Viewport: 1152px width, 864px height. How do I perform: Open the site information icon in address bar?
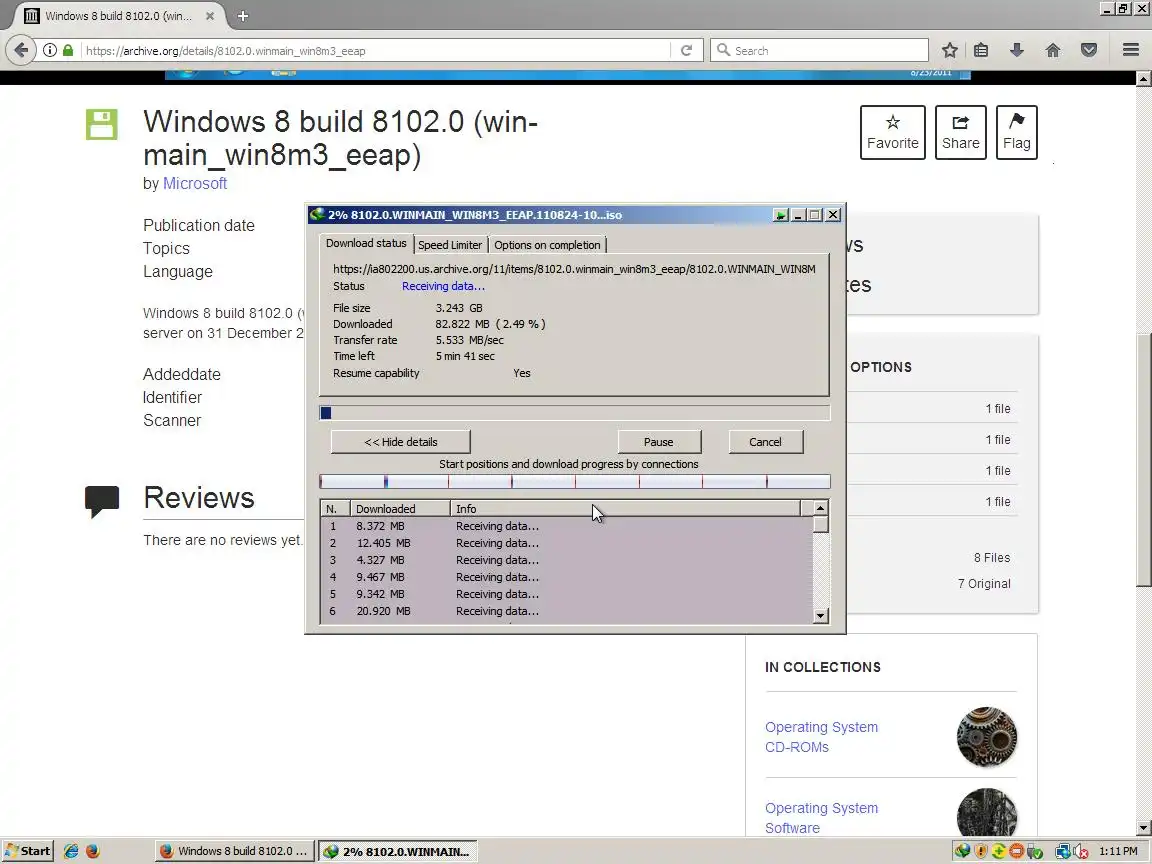(49, 51)
